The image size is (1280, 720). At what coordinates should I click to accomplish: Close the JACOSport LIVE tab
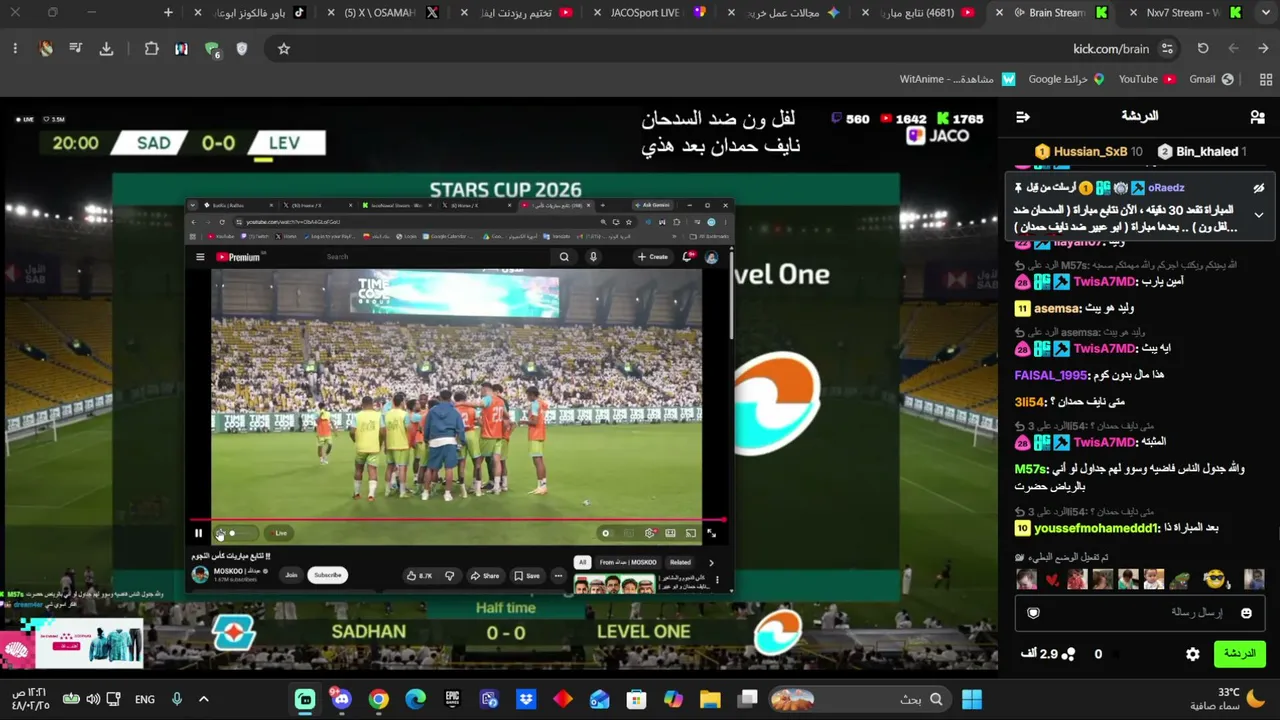(598, 13)
